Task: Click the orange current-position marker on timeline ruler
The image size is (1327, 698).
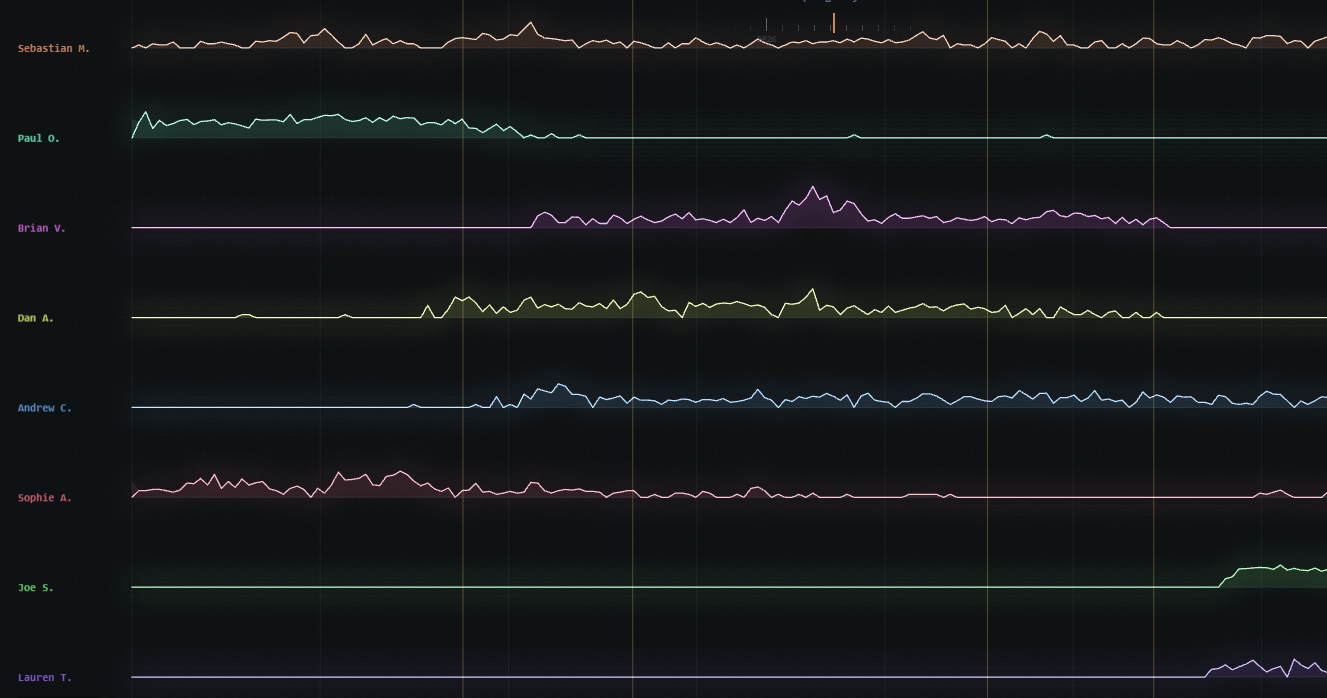Action: pos(833,22)
